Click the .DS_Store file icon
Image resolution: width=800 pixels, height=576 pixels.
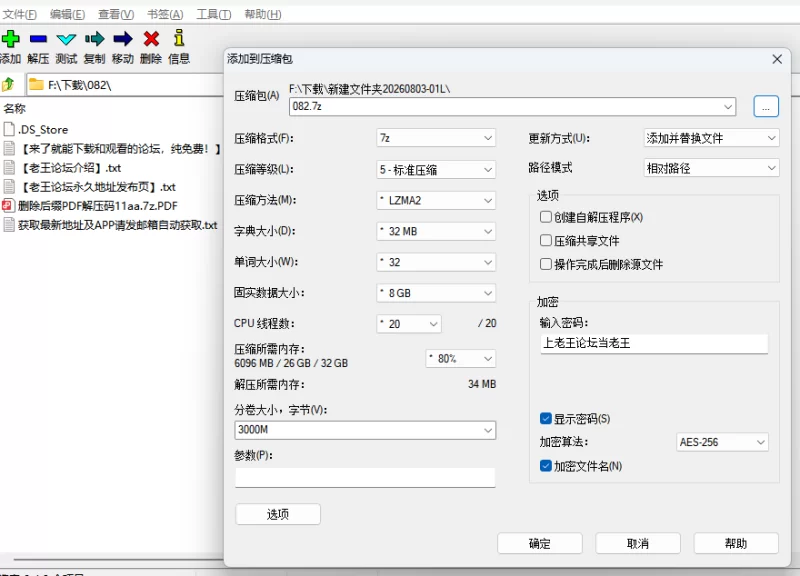point(9,129)
